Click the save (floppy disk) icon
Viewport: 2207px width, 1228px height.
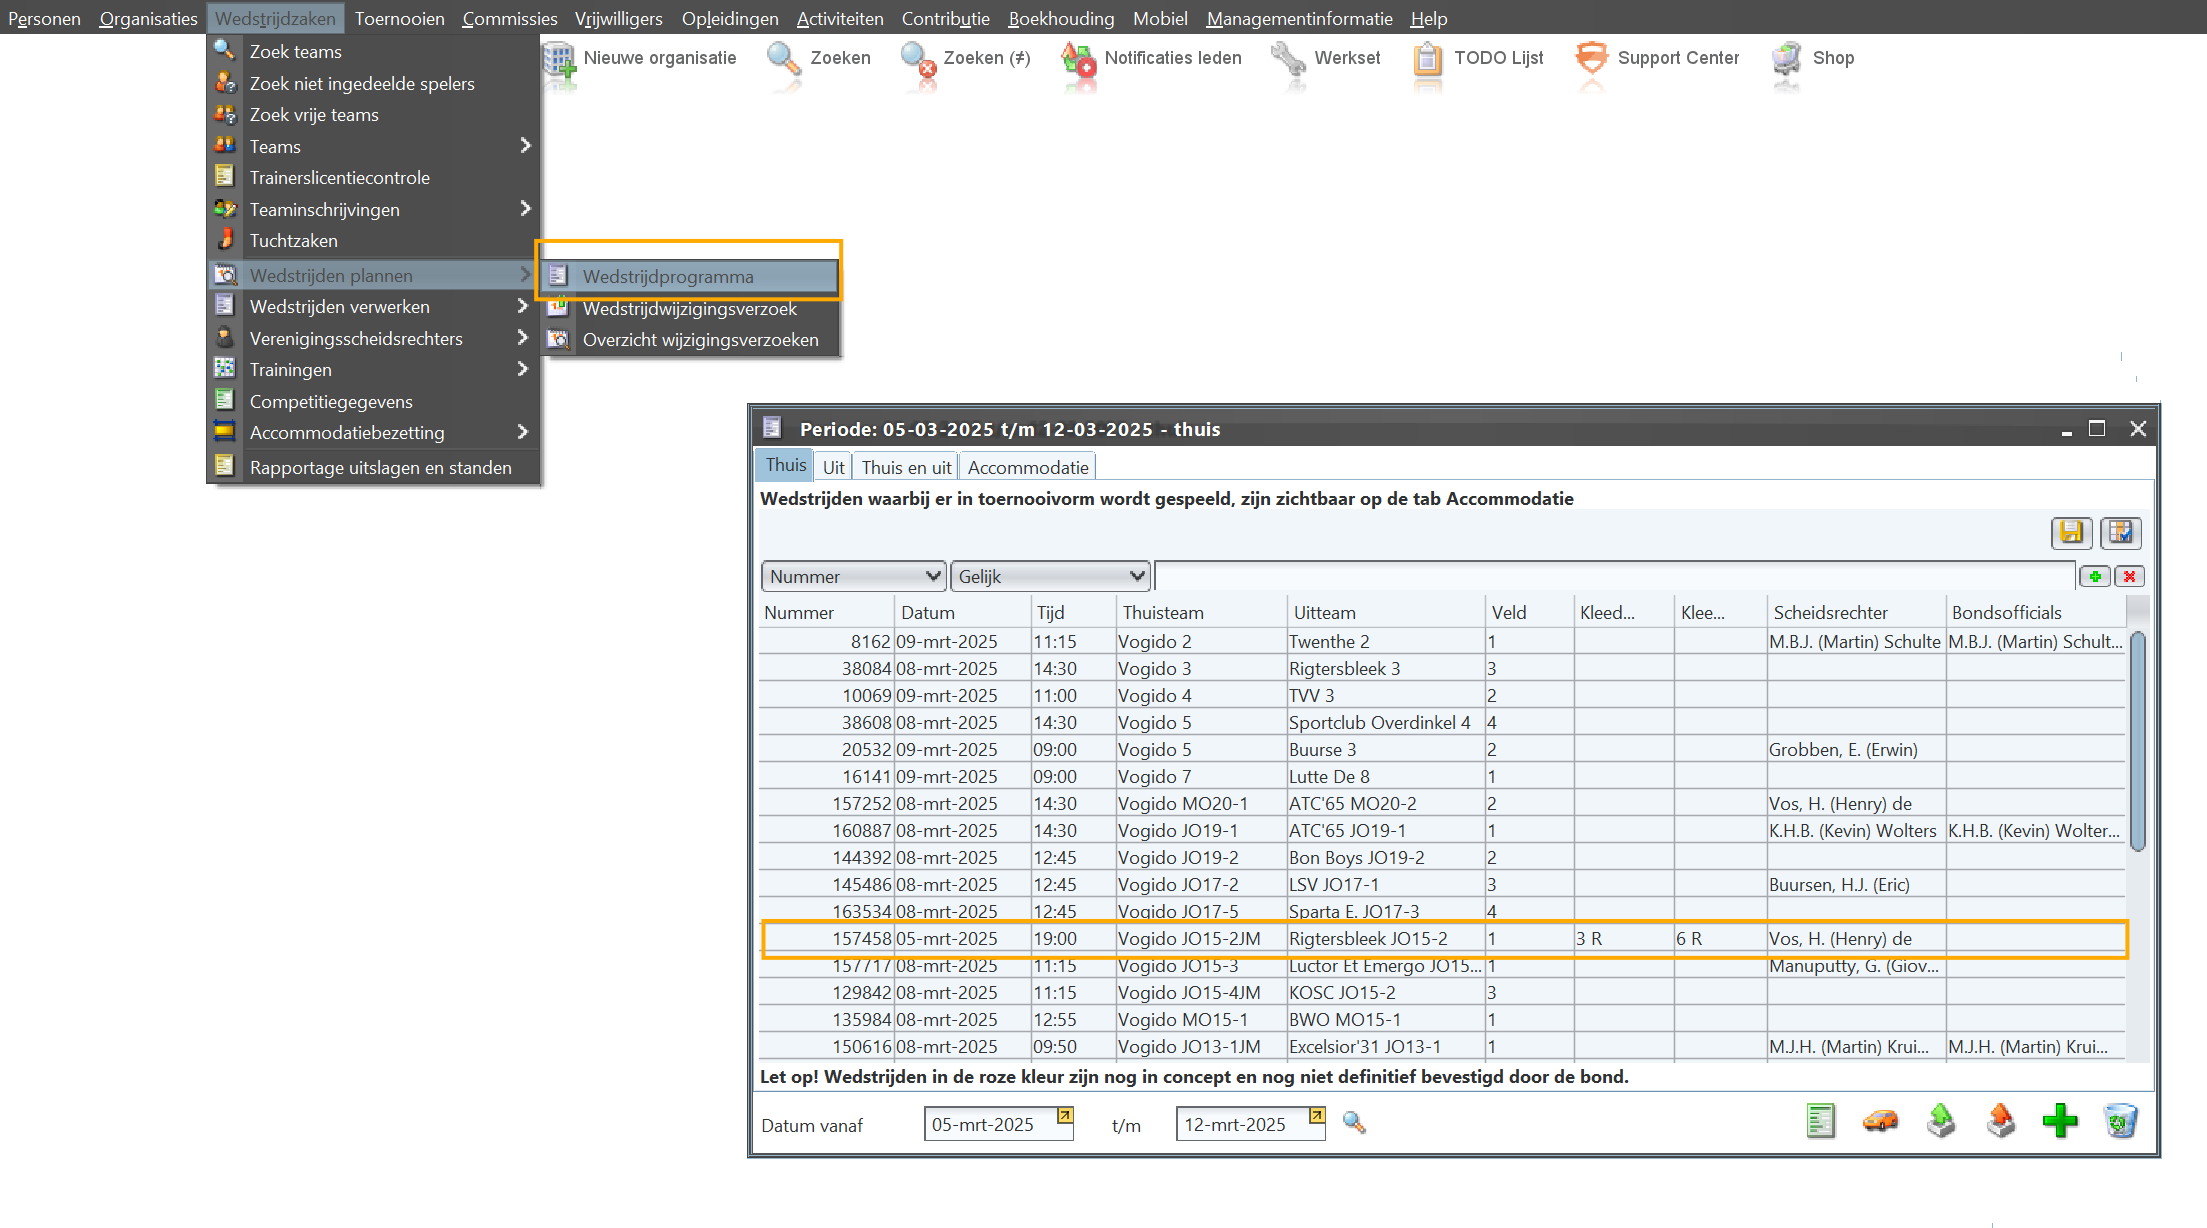click(x=2071, y=533)
